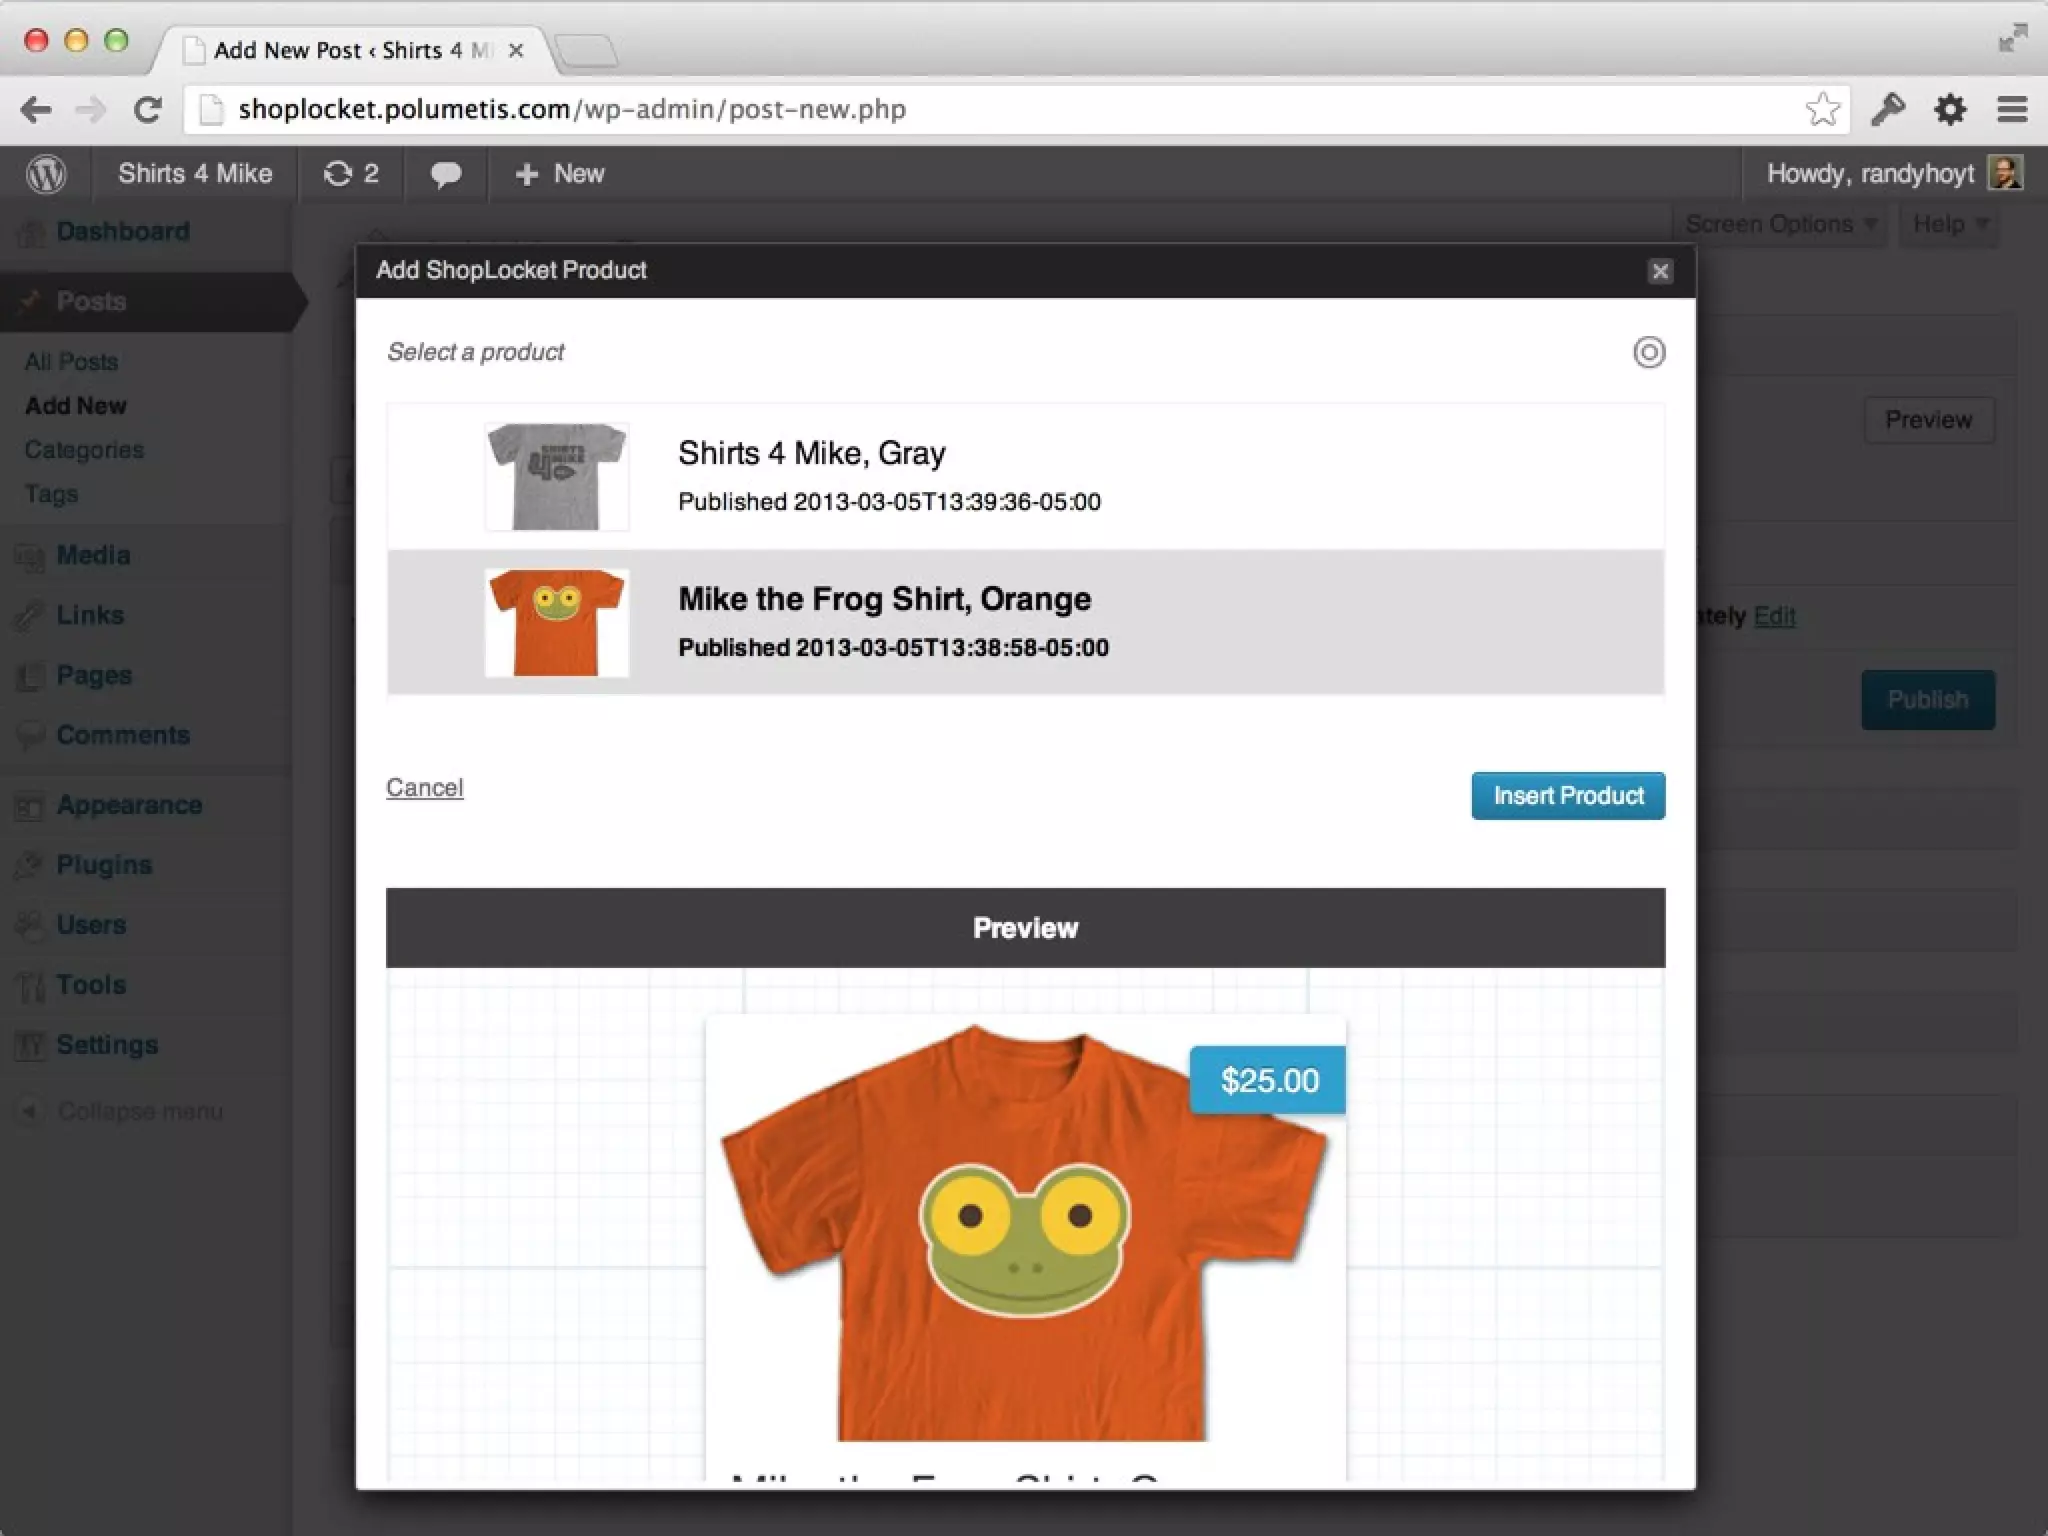The width and height of the screenshot is (2048, 1536).
Task: Click the circular refresh icon beside Select a product
Action: (x=1649, y=352)
